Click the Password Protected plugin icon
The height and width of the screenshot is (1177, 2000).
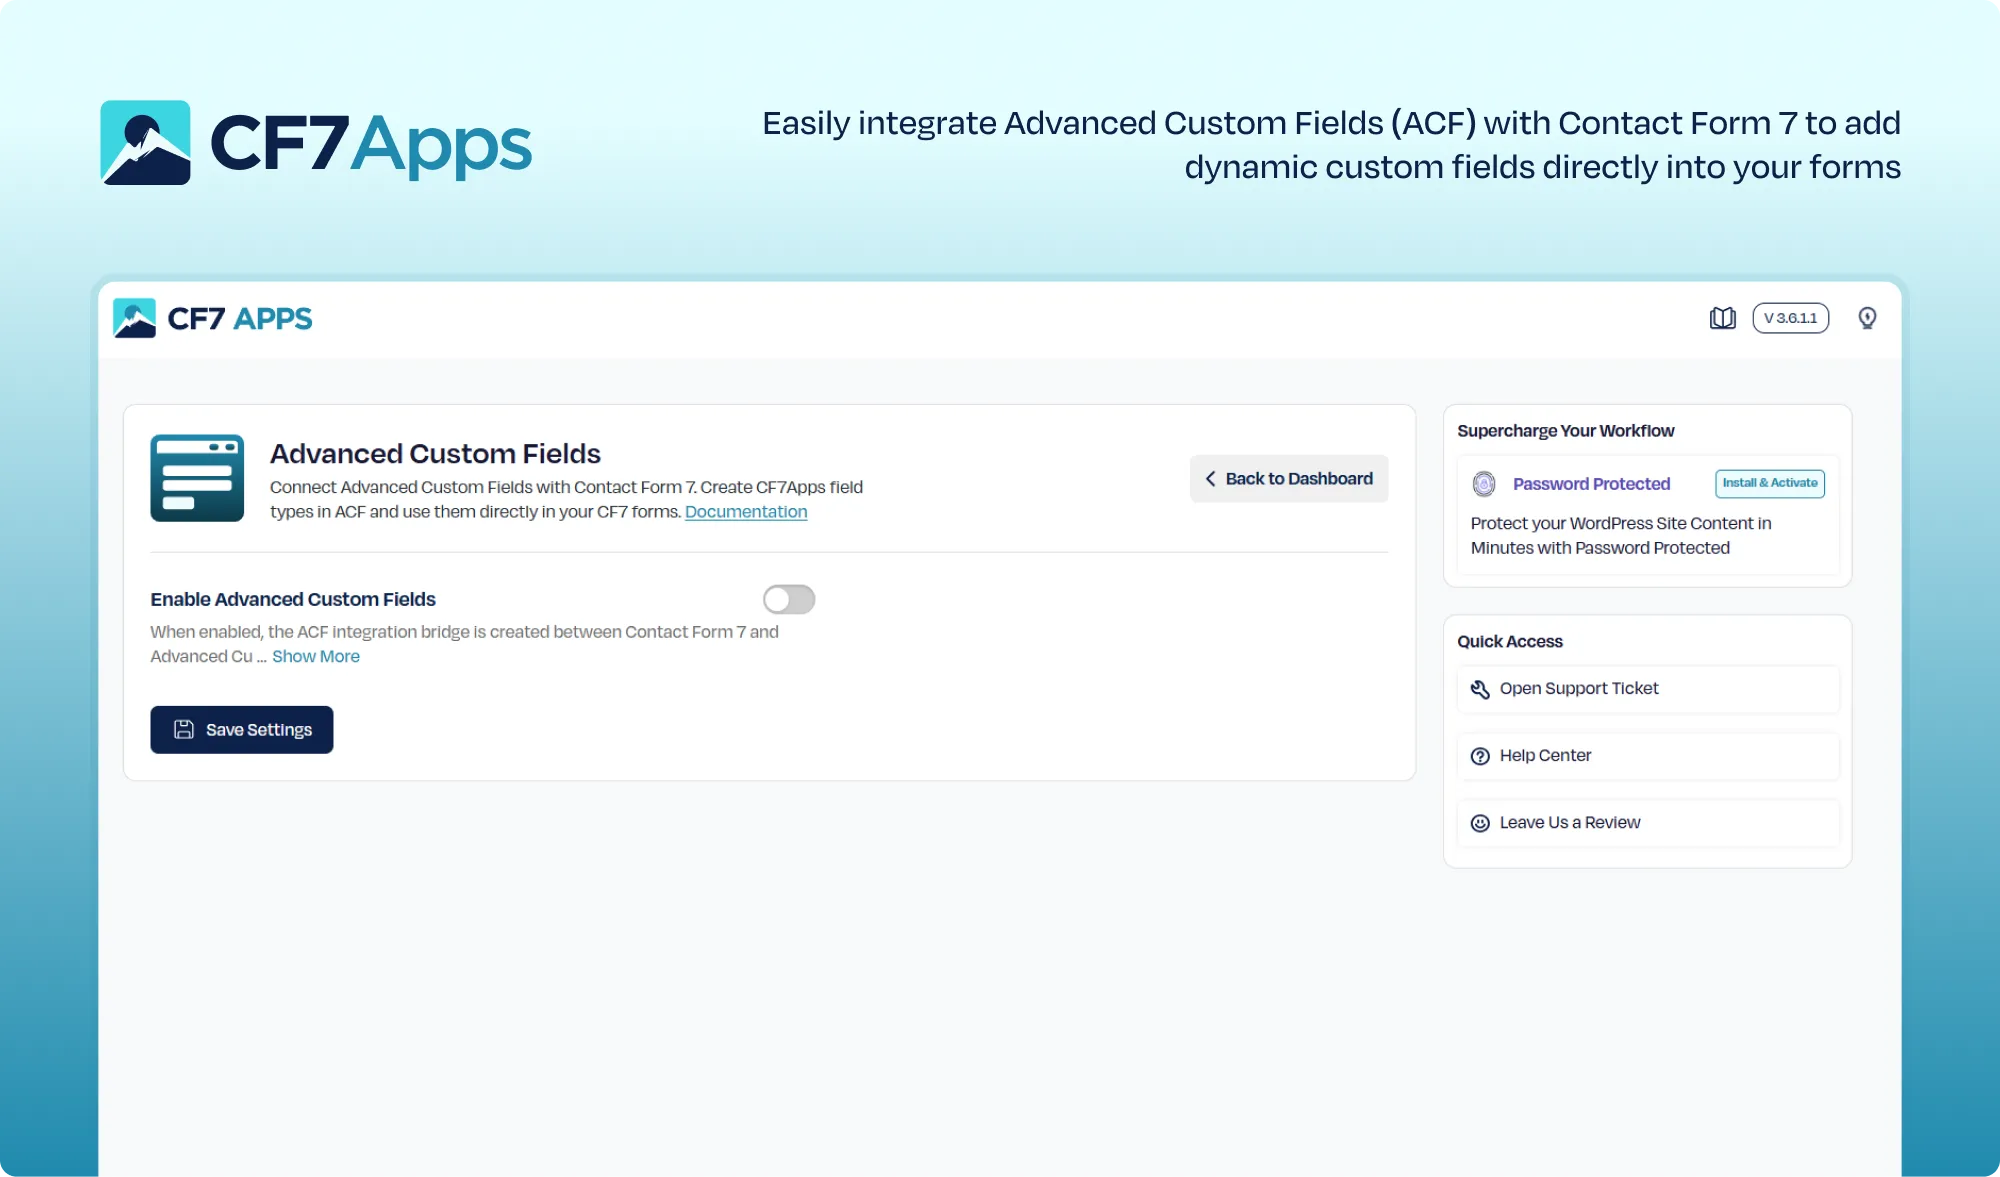(x=1484, y=484)
